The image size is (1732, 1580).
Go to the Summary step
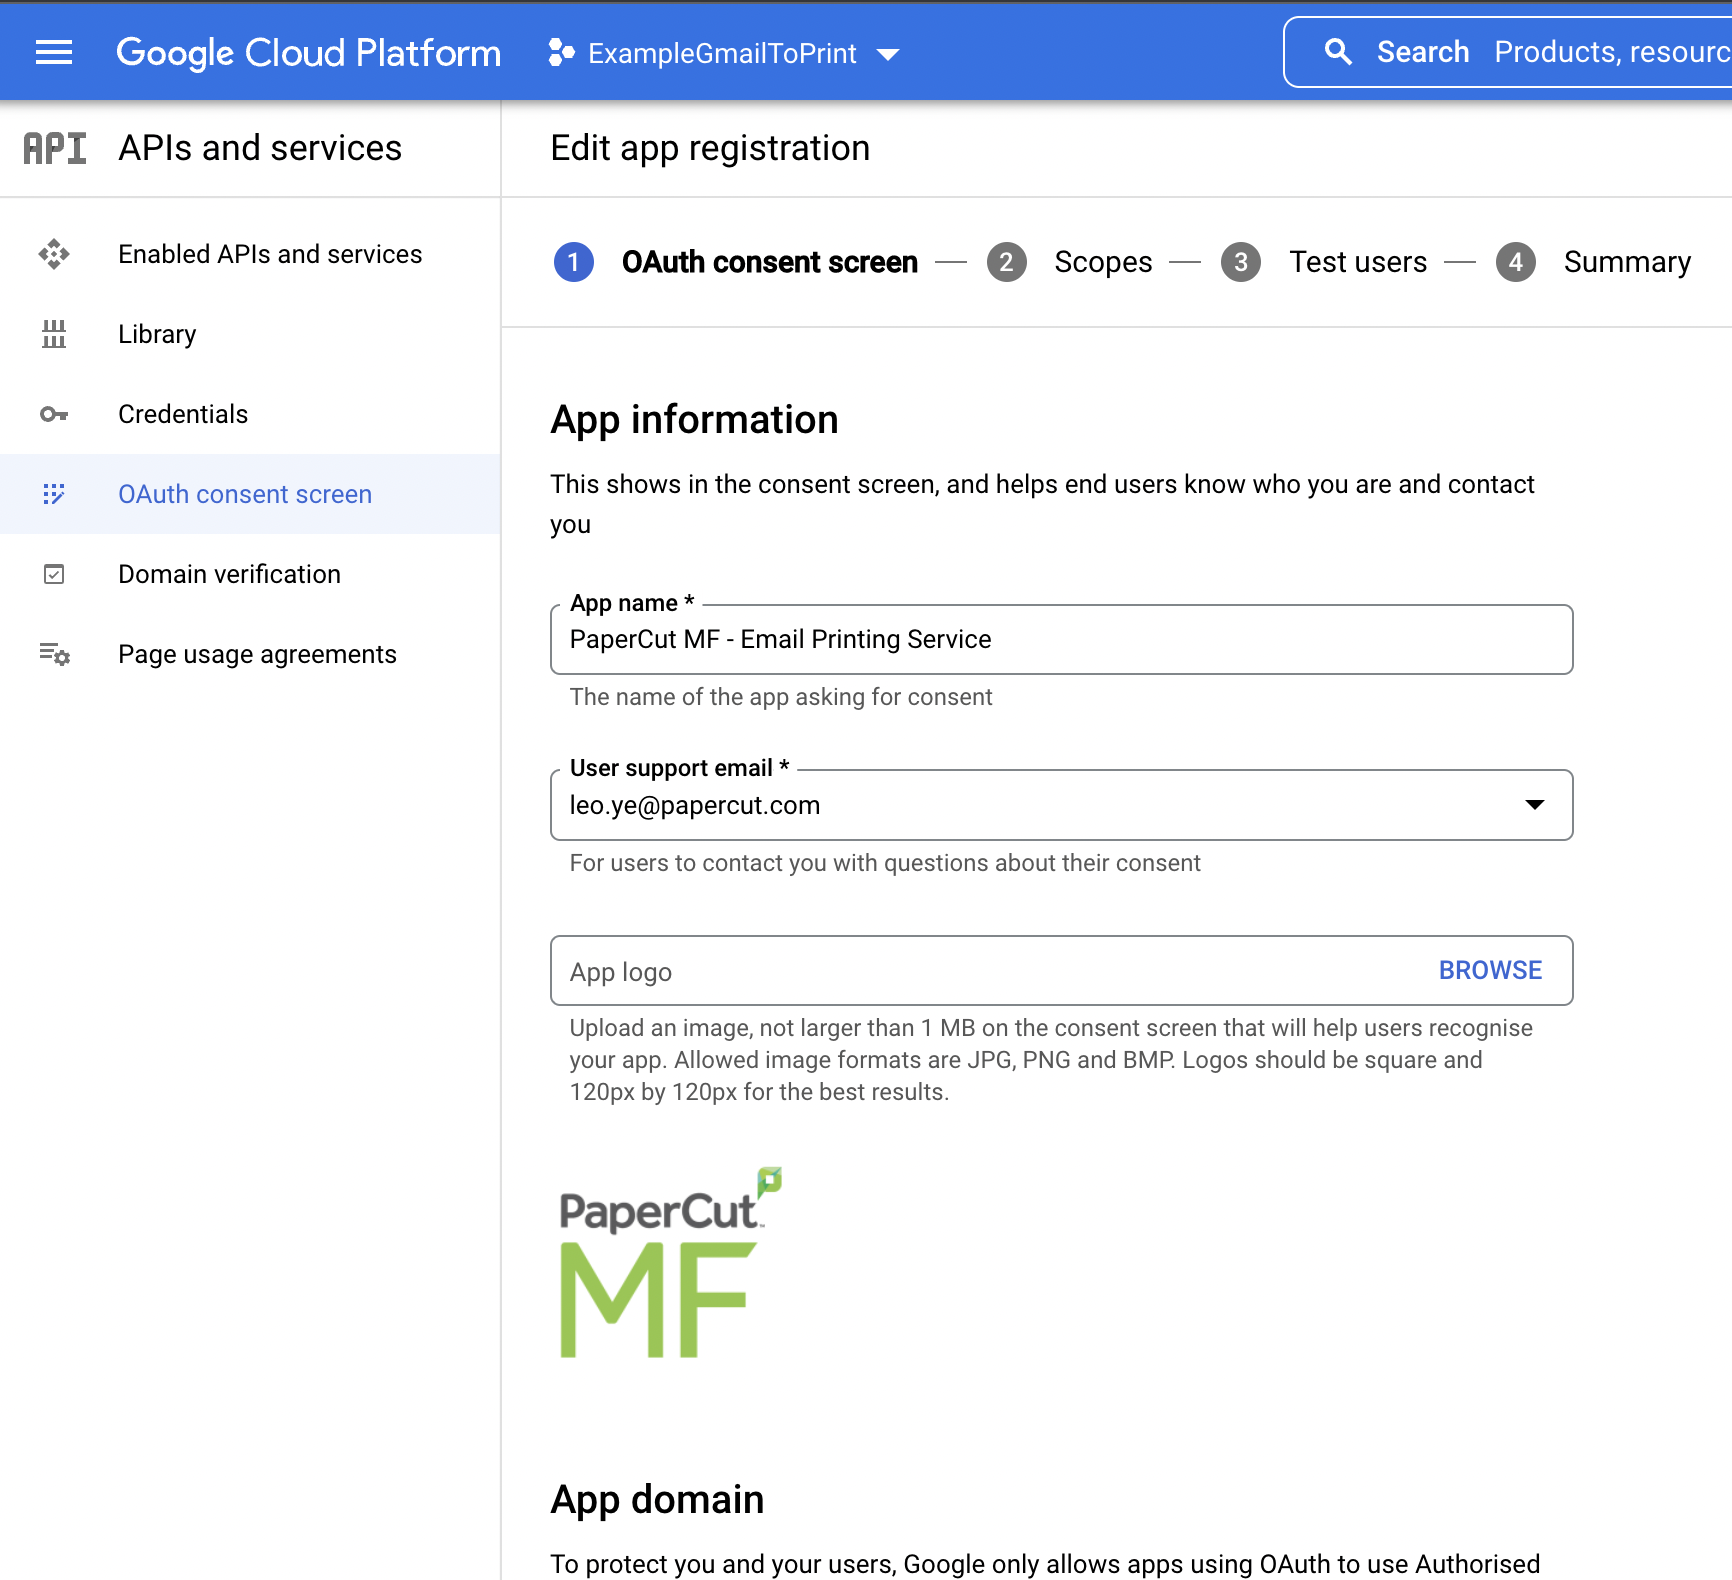coord(1627,262)
